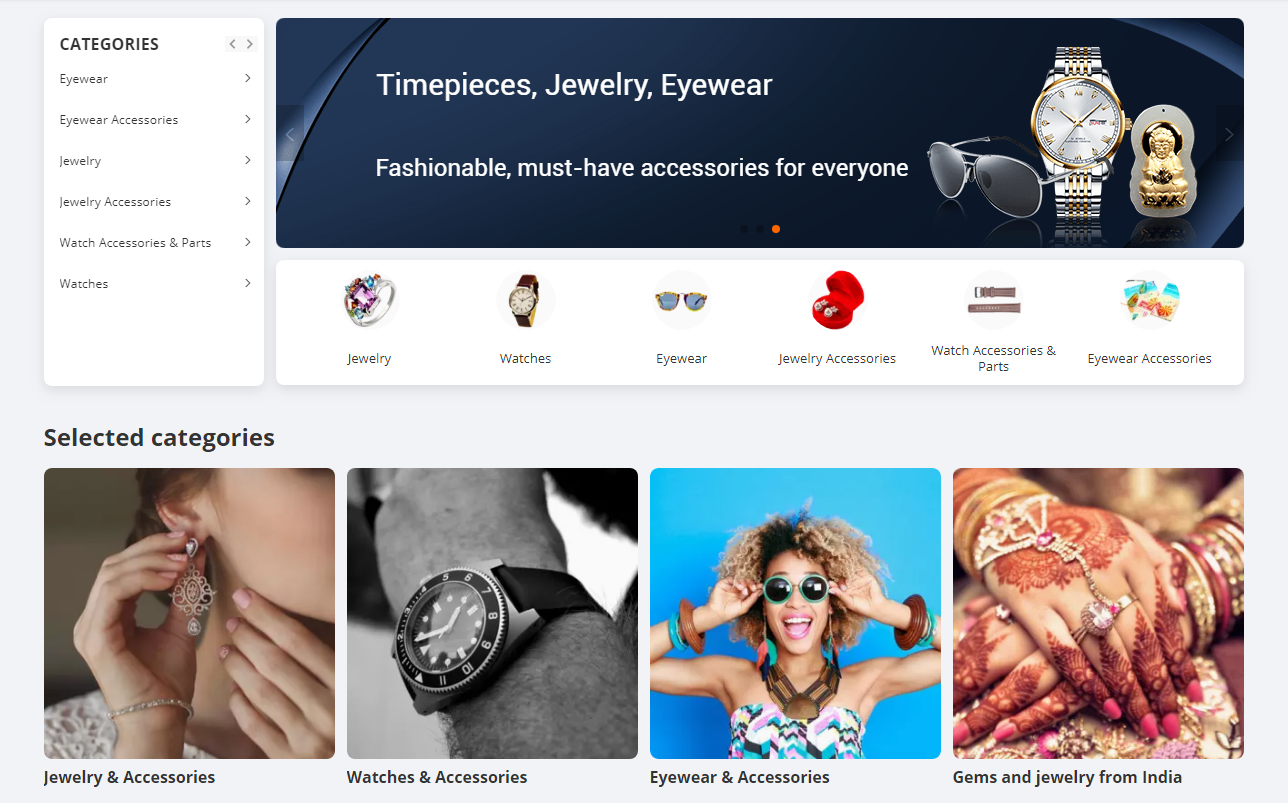Select the second banner carousel dot
The image size is (1288, 803).
tap(760, 229)
